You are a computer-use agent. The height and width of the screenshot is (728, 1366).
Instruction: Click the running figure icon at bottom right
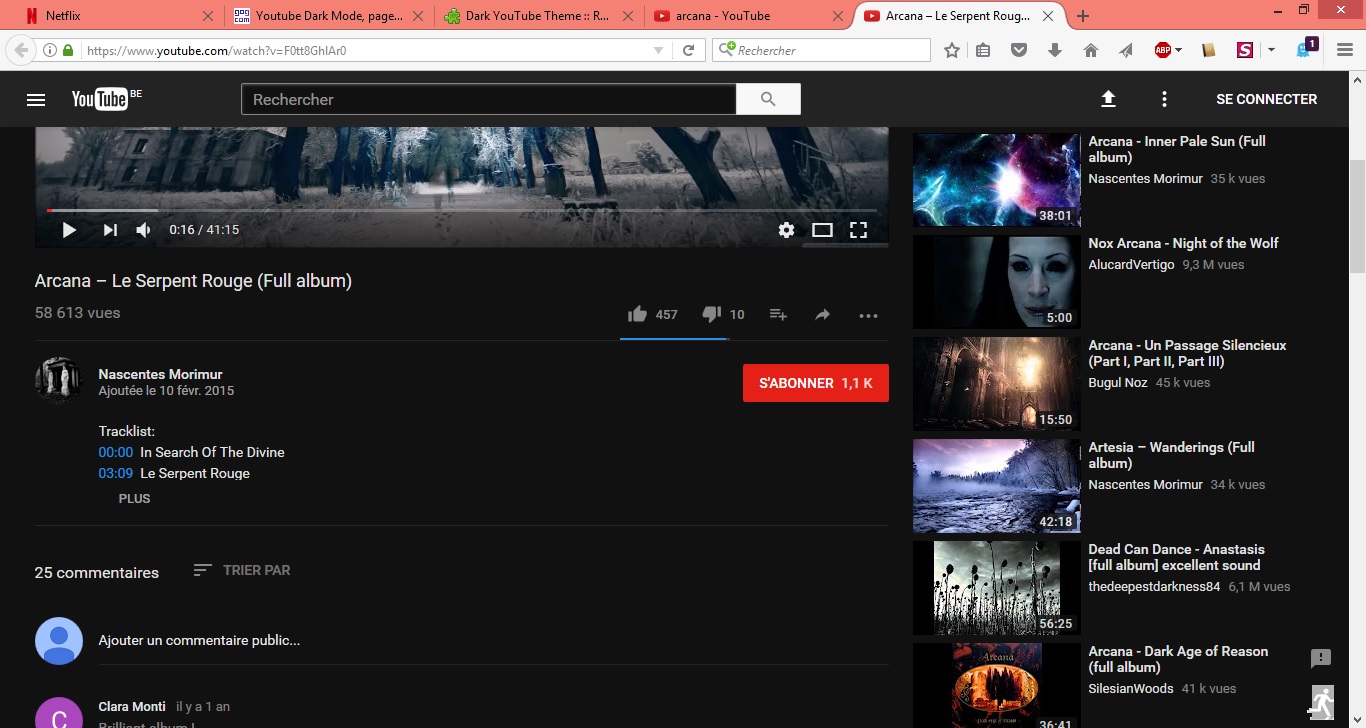(x=1322, y=703)
